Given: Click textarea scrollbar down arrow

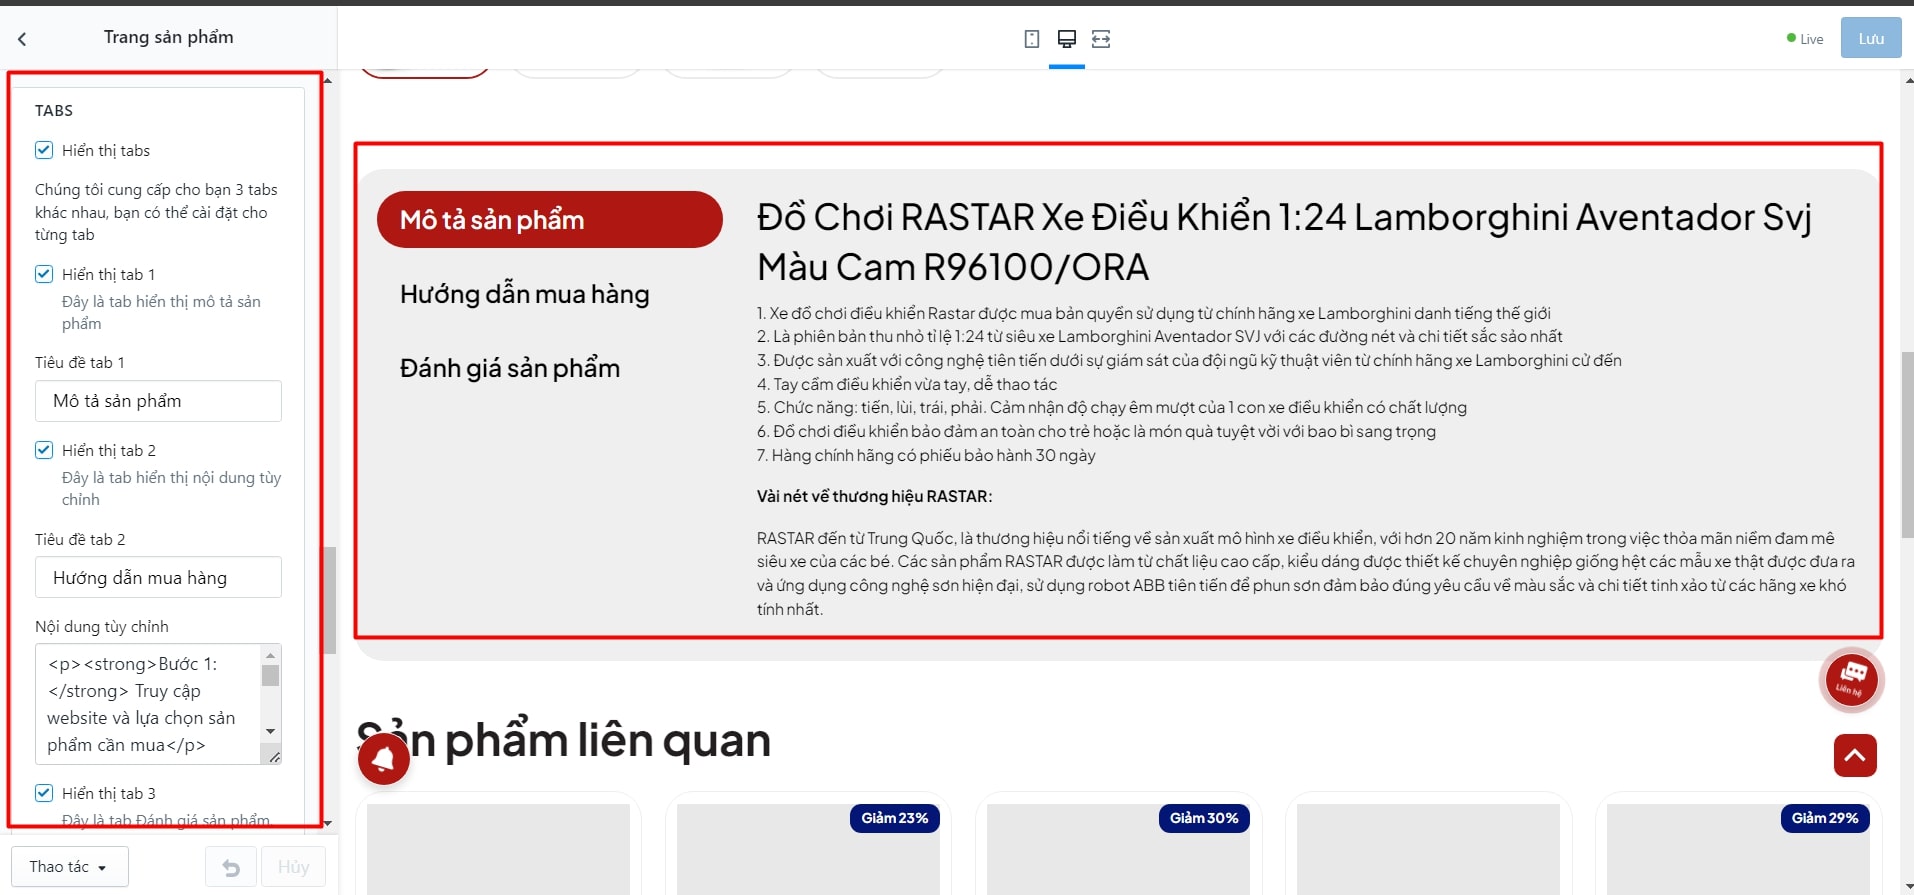Looking at the screenshot, I should (270, 732).
